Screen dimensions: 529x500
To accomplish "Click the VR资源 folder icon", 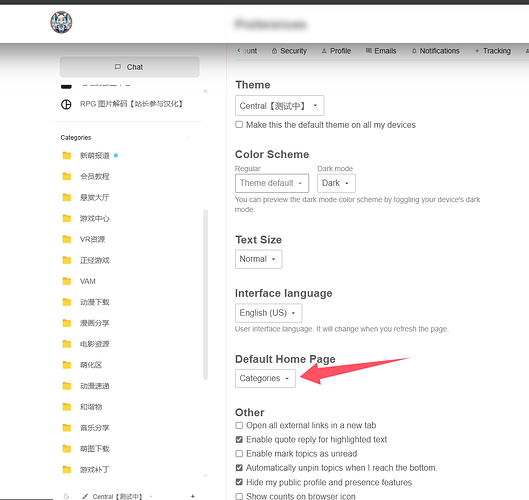I will (x=67, y=239).
